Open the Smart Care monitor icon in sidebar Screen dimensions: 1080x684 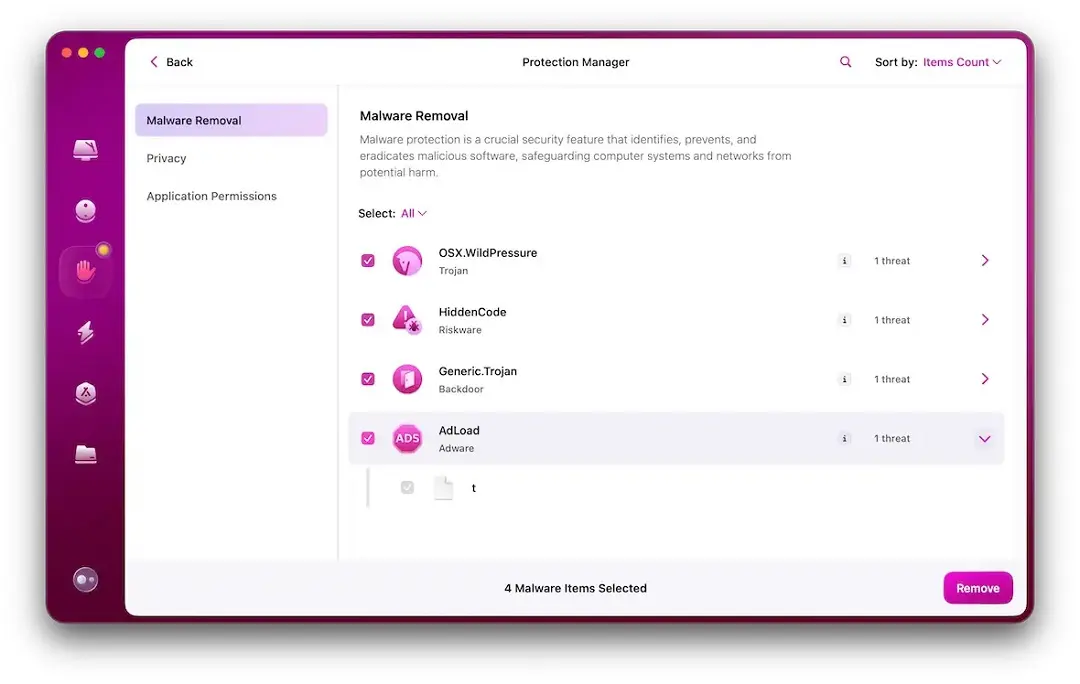(85, 149)
